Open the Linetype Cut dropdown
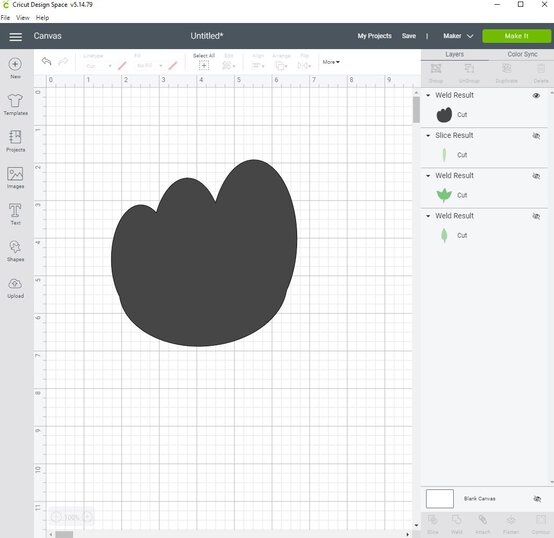The image size is (554, 538). (98, 66)
